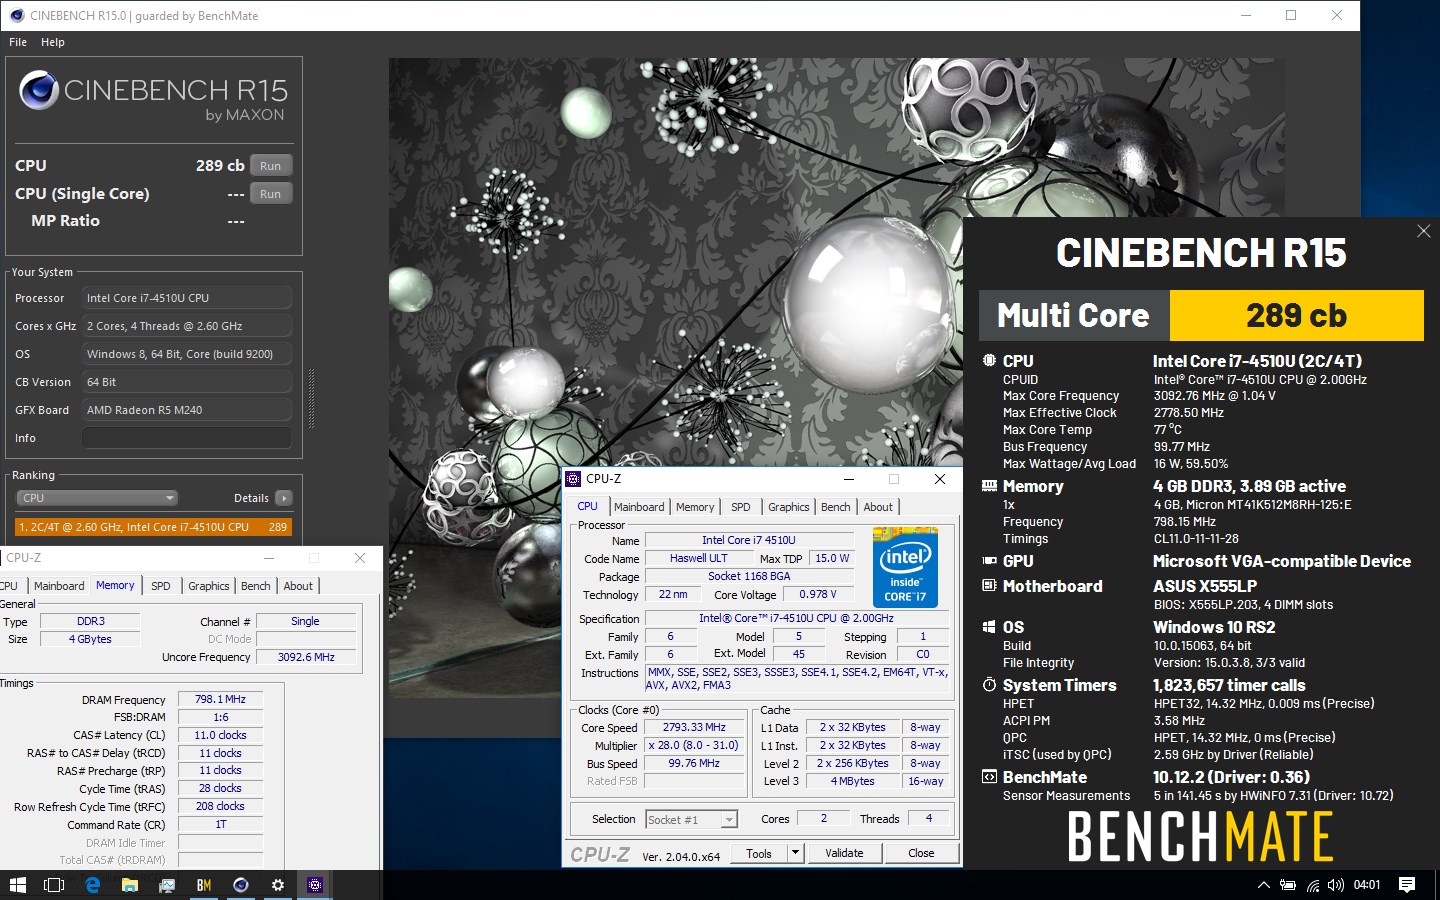This screenshot has height=900, width=1440.
Task: Click the Motherboard icon in BenchMate panel
Action: tap(989, 585)
